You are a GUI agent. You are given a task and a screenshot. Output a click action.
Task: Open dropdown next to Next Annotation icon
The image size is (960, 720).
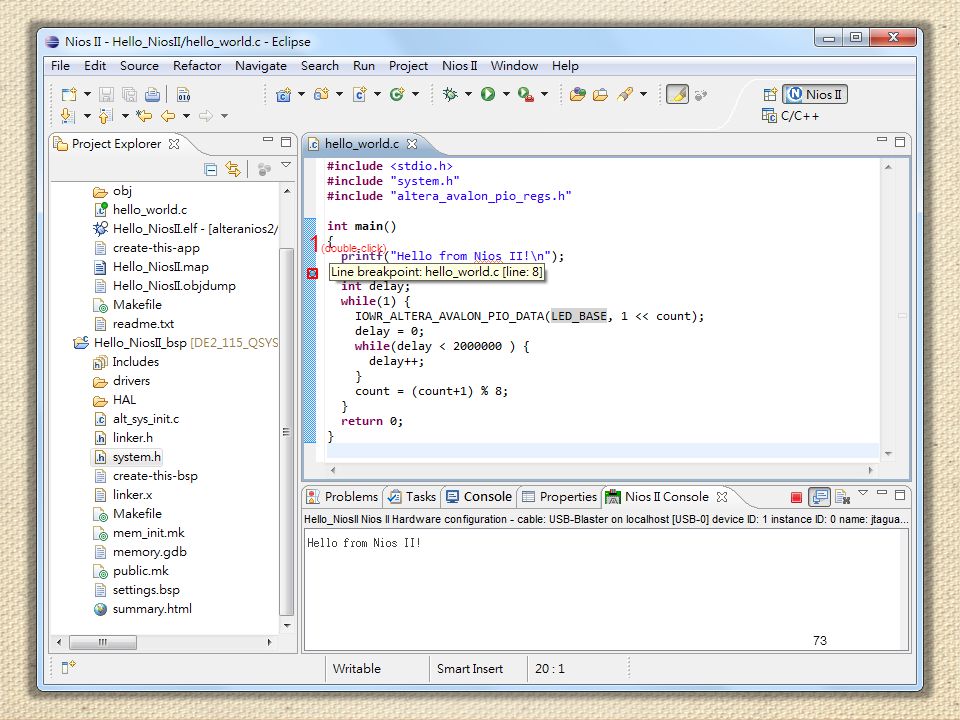(87, 116)
